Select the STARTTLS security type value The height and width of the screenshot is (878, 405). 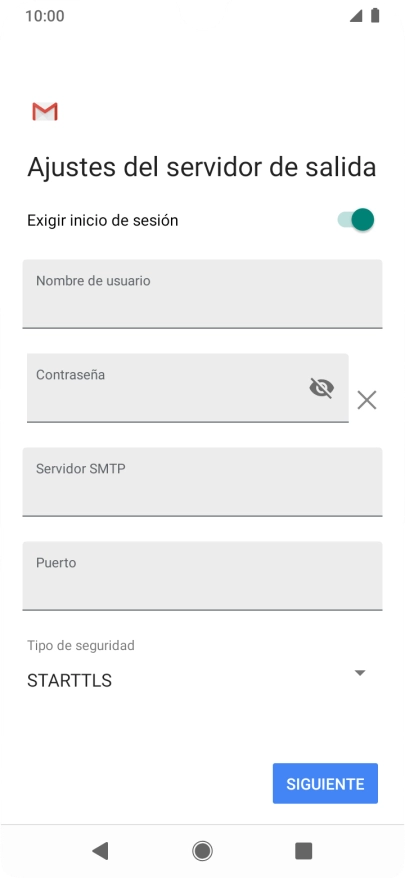[x=69, y=681]
